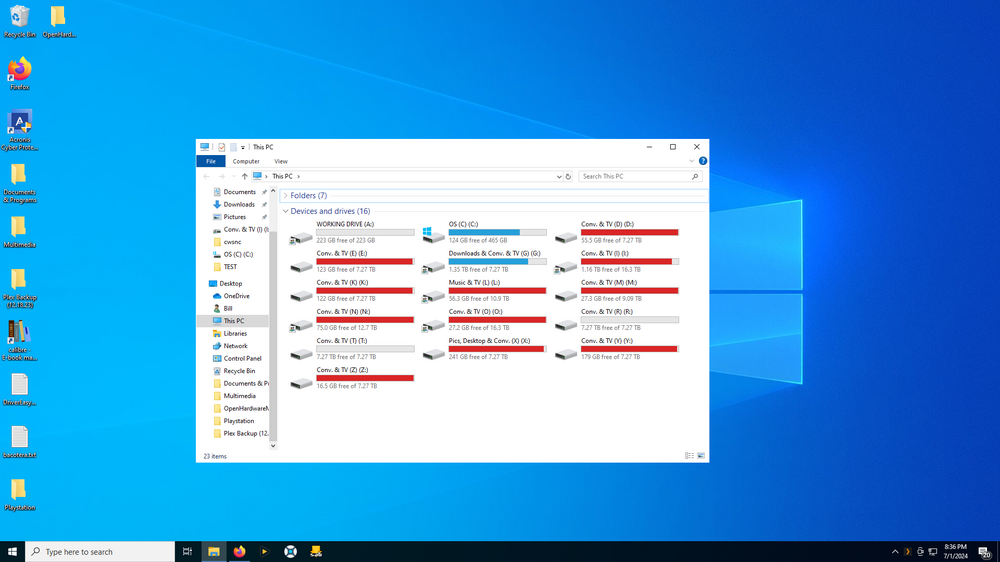Open Control Panel in navigation pane

[242, 359]
